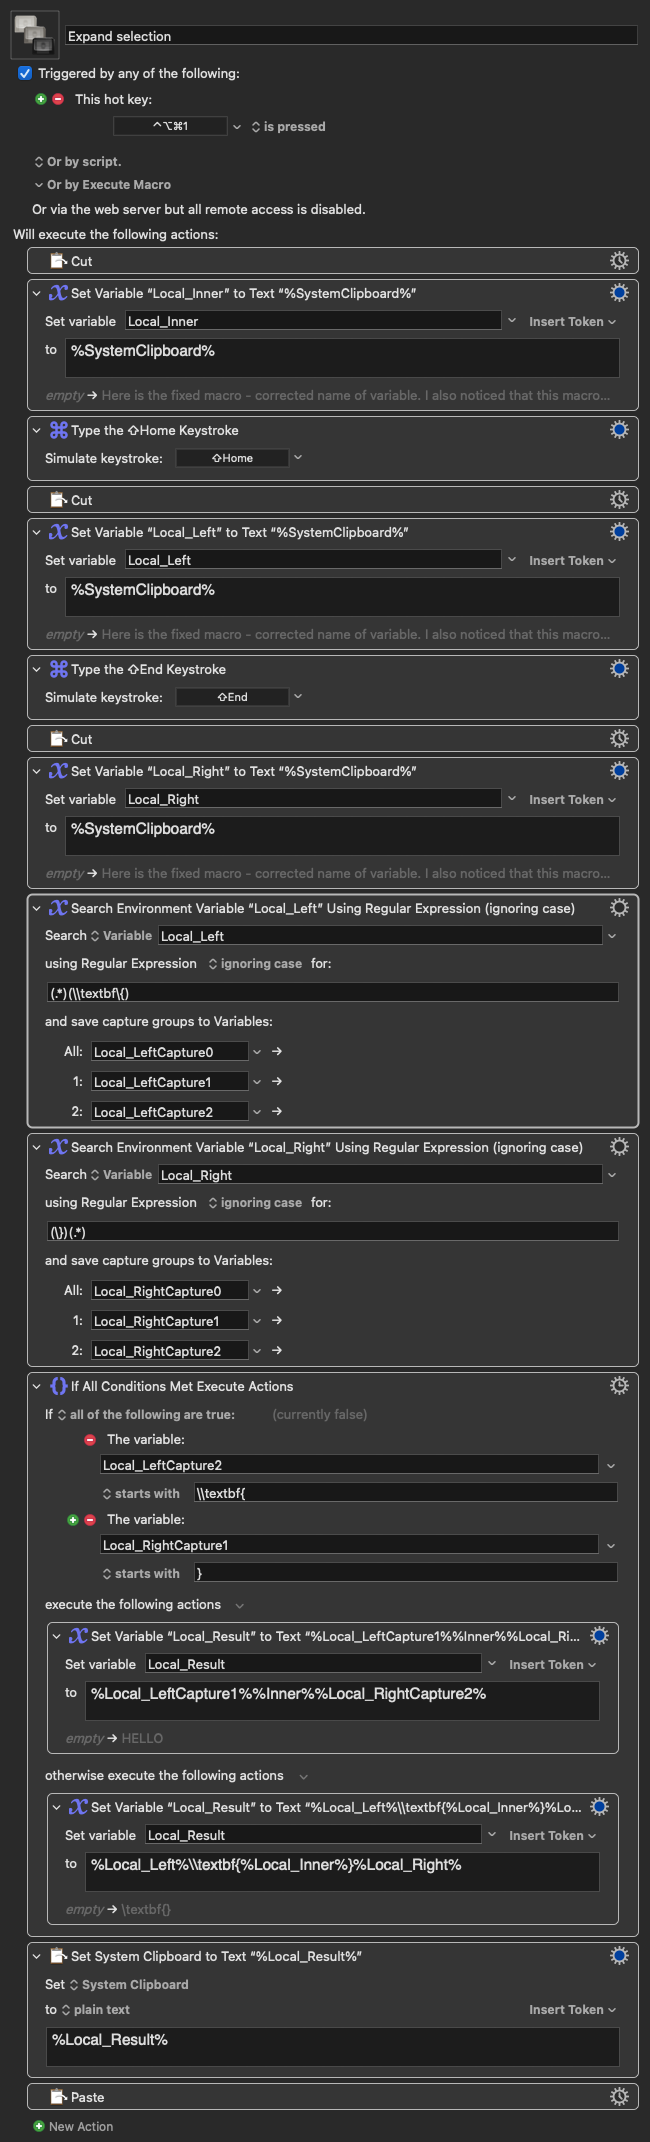This screenshot has height=2142, width=650.
Task: Click the regex field containing (\})(.*)
Action: (332, 1231)
